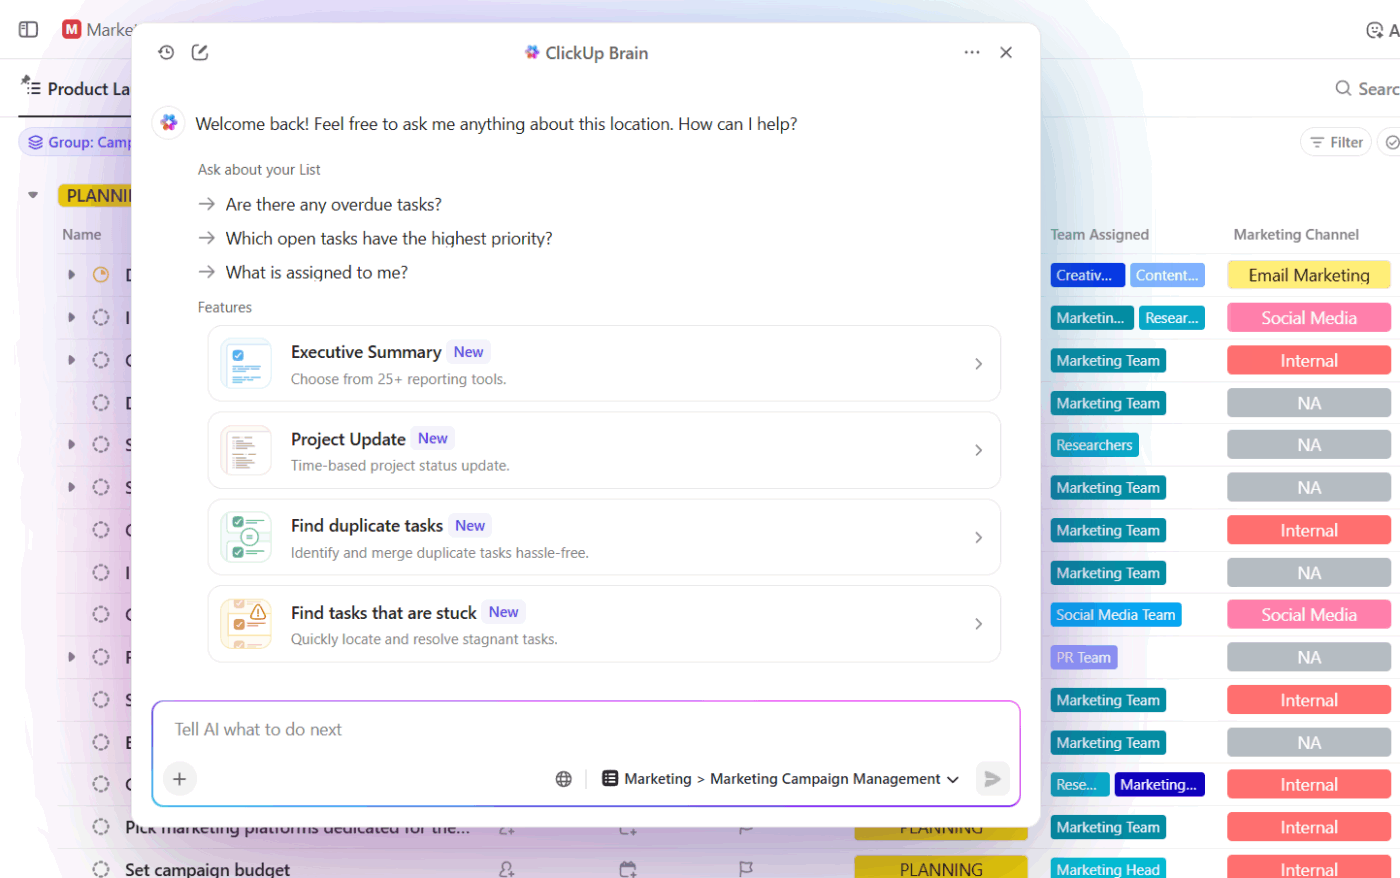Expand the first task's subtasks arrow
Screen dimensions: 1400x878
pyautogui.click(x=71, y=275)
